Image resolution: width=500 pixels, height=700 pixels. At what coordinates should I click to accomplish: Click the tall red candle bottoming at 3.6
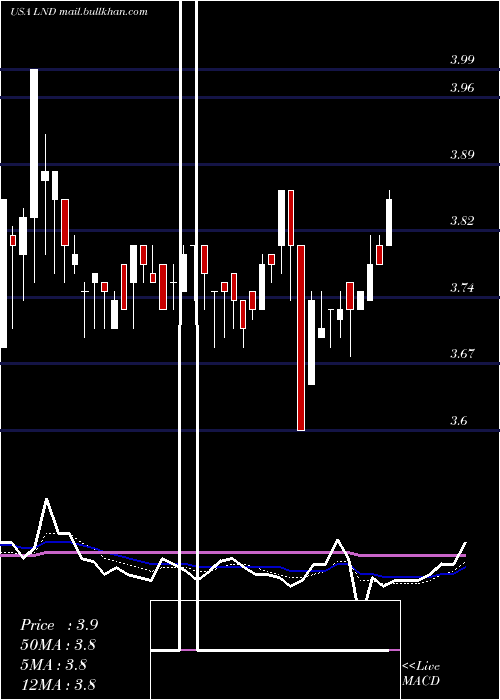301,338
